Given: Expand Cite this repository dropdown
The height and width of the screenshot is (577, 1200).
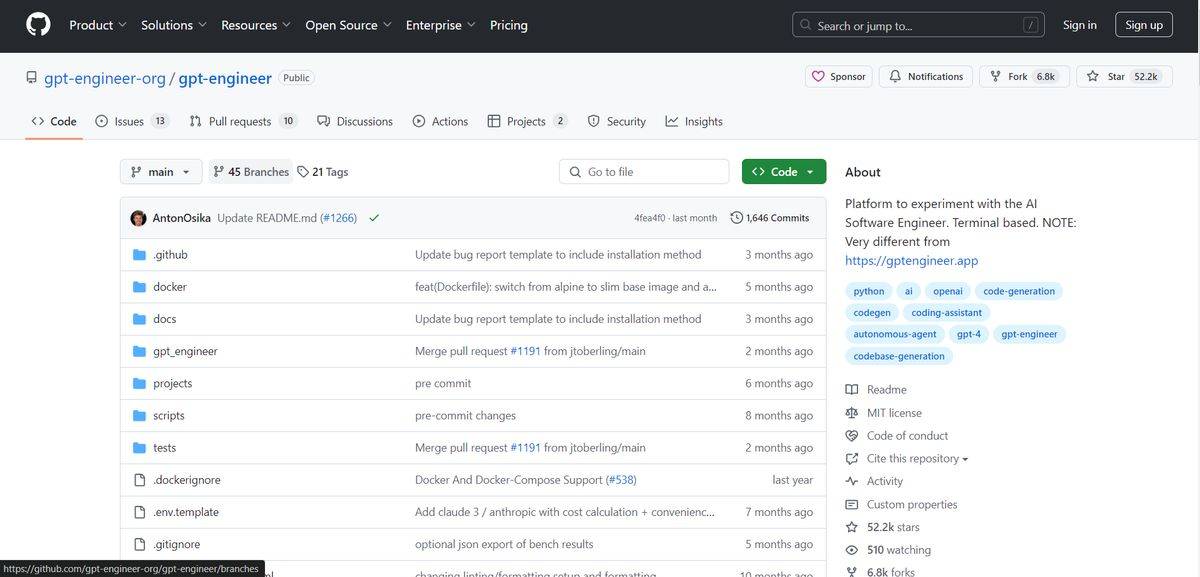Looking at the screenshot, I should [916, 458].
